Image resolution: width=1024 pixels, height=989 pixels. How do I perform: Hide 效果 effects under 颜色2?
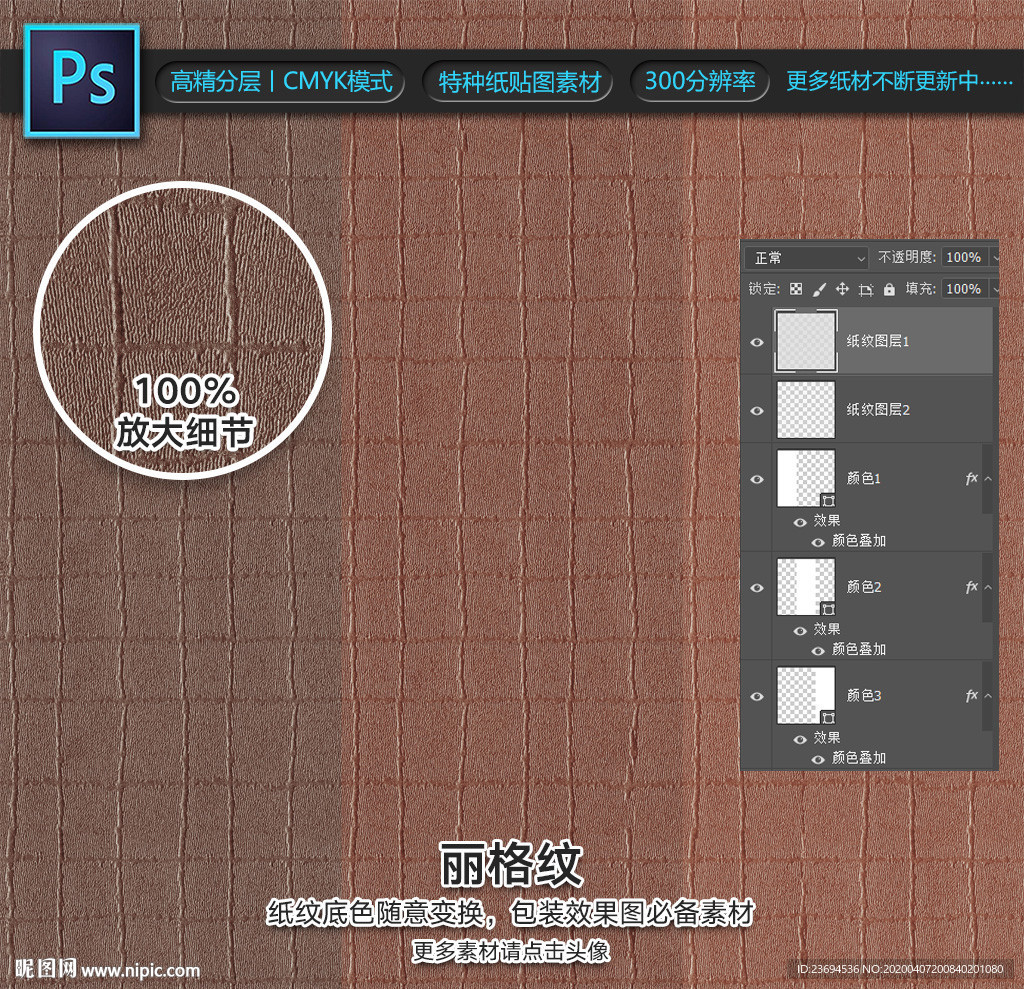coord(800,630)
